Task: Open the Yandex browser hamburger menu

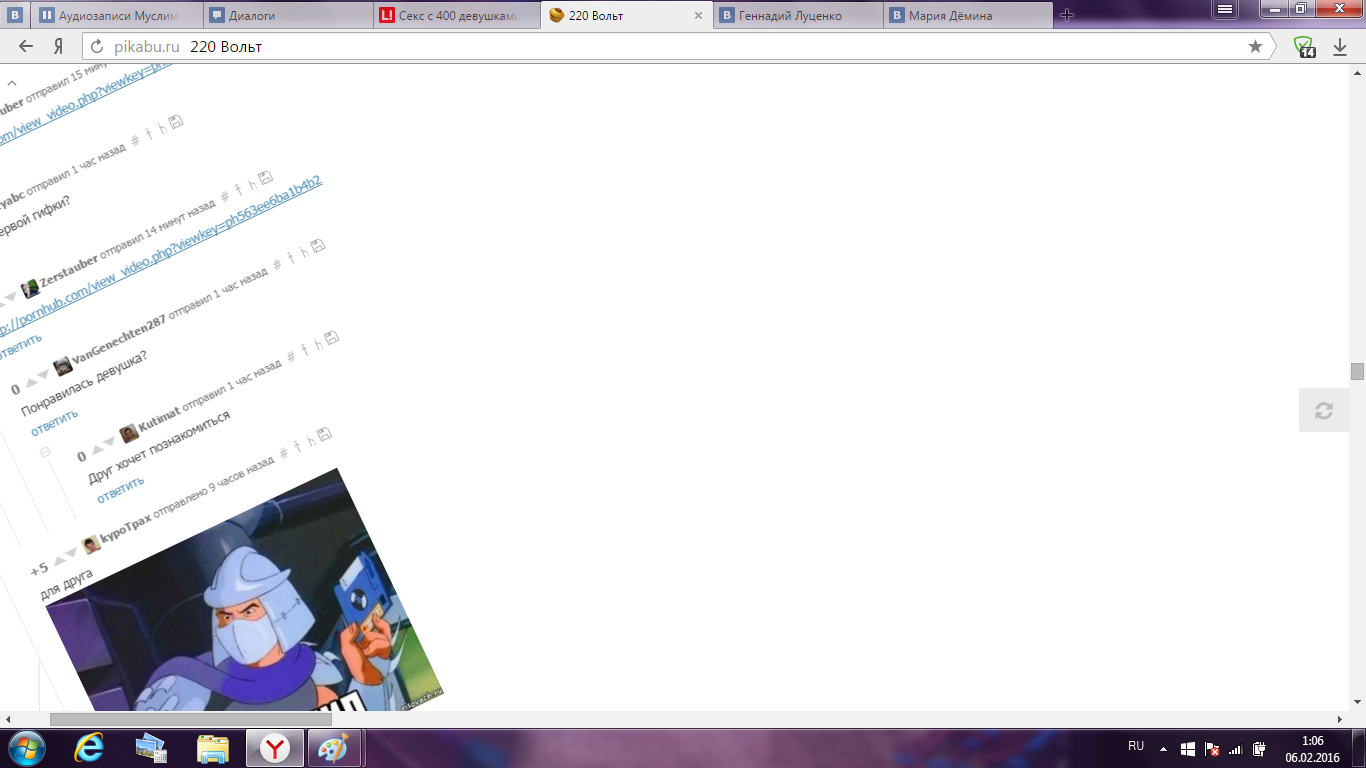Action: pyautogui.click(x=1224, y=9)
